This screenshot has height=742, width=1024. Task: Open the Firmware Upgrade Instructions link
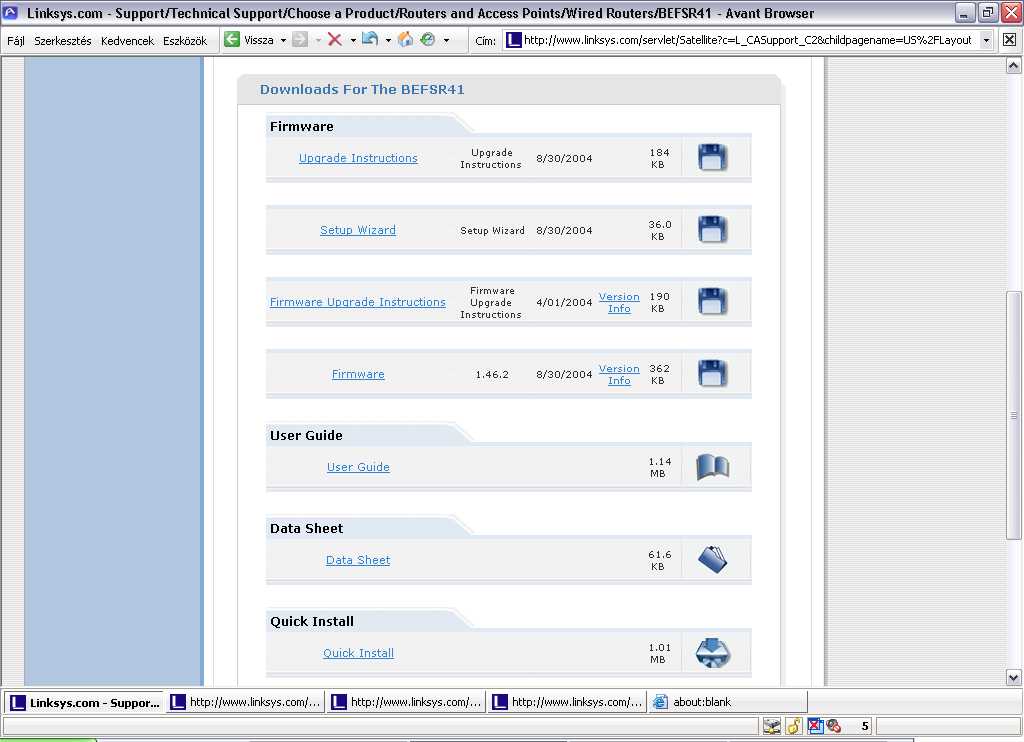coord(358,302)
